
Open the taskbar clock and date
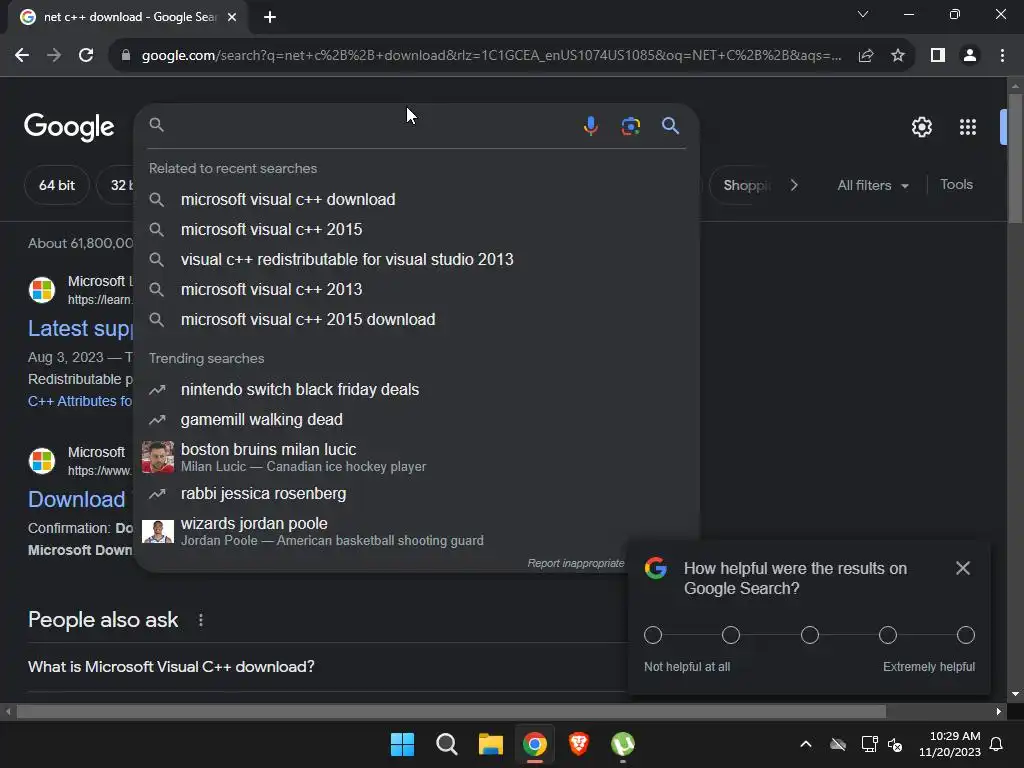coord(950,744)
